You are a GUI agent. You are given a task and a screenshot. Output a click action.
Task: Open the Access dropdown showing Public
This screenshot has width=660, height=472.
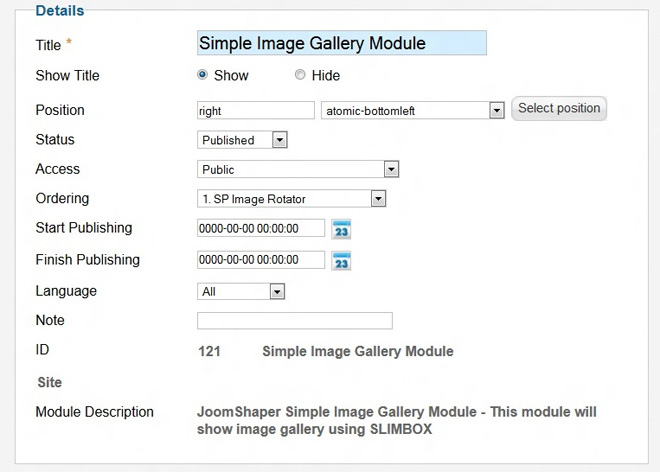(x=391, y=170)
